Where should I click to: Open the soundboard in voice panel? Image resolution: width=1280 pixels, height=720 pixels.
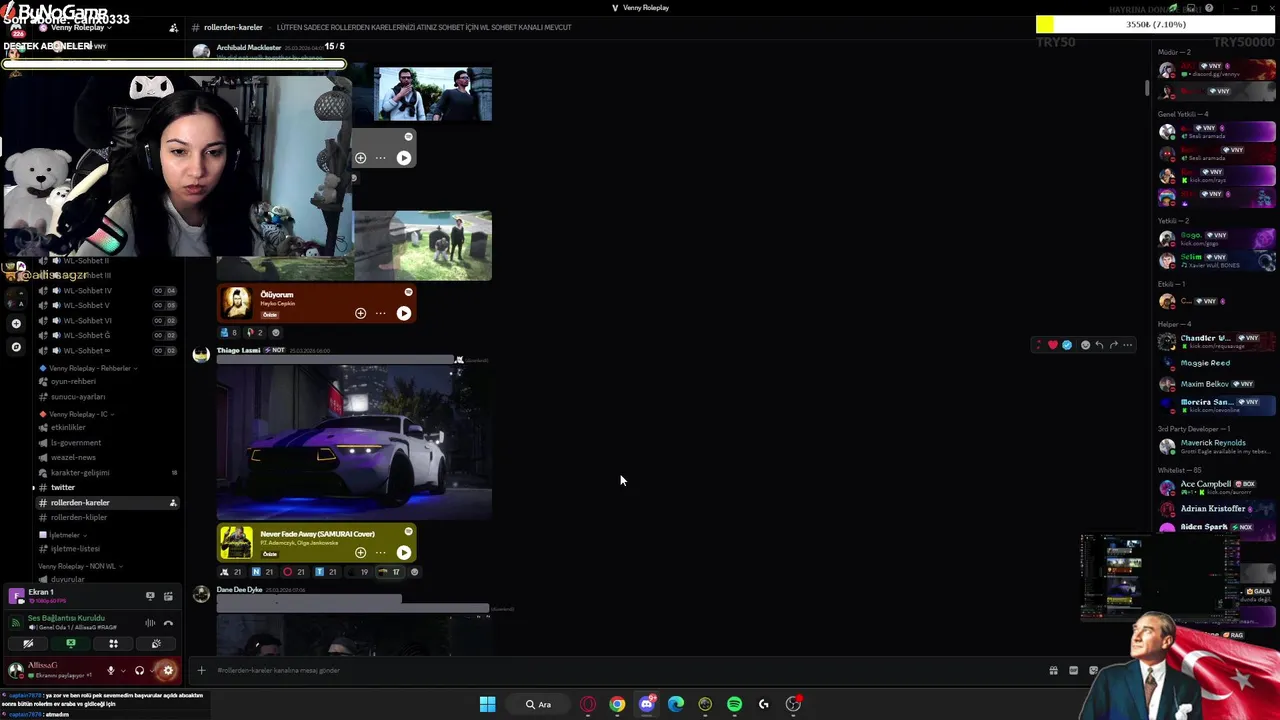156,644
